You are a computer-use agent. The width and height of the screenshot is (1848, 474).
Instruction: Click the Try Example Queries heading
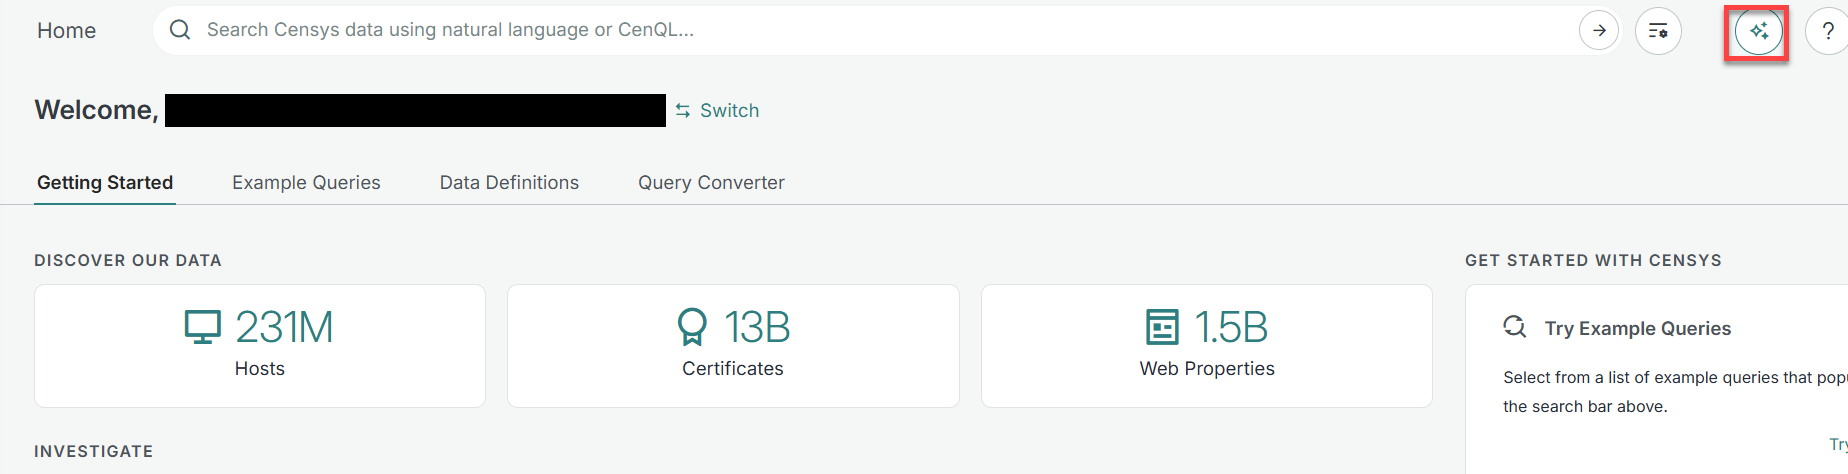point(1637,328)
